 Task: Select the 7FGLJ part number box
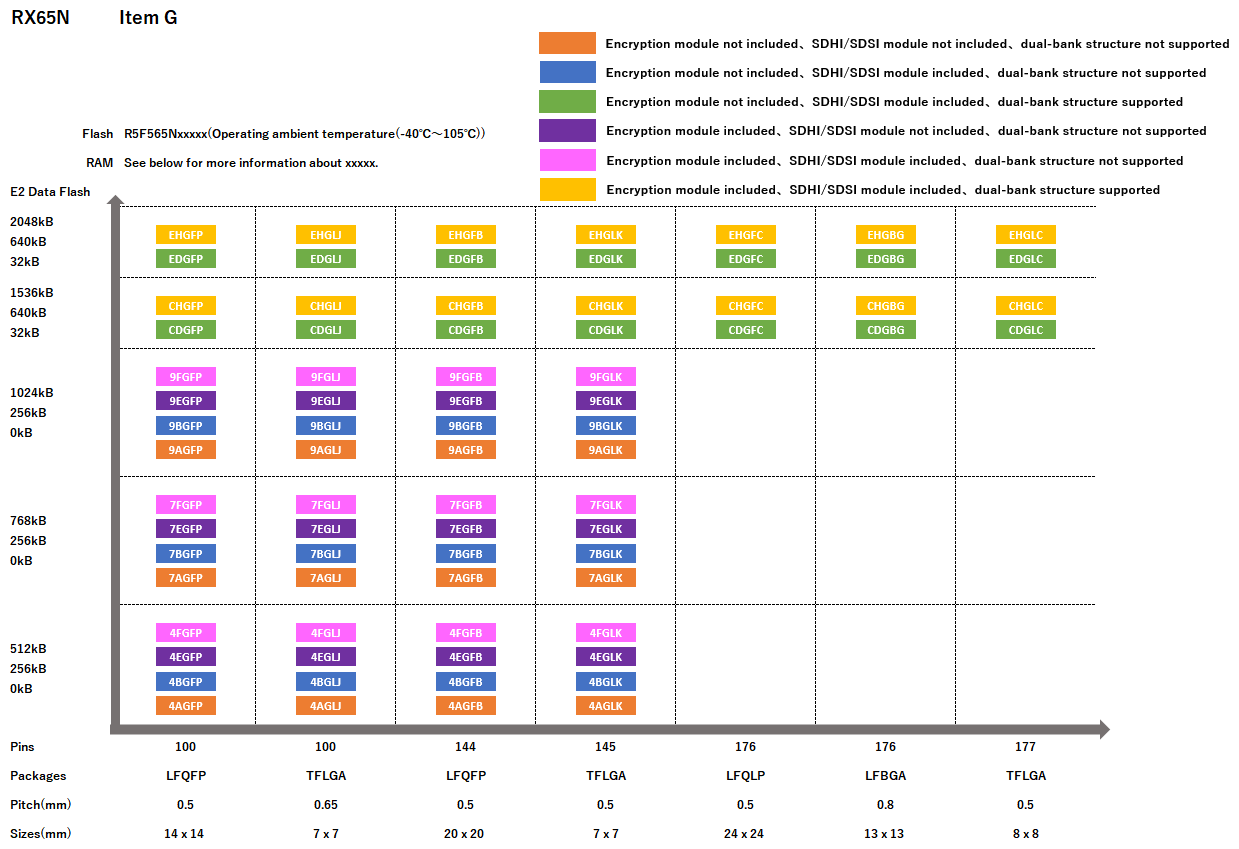click(325, 505)
